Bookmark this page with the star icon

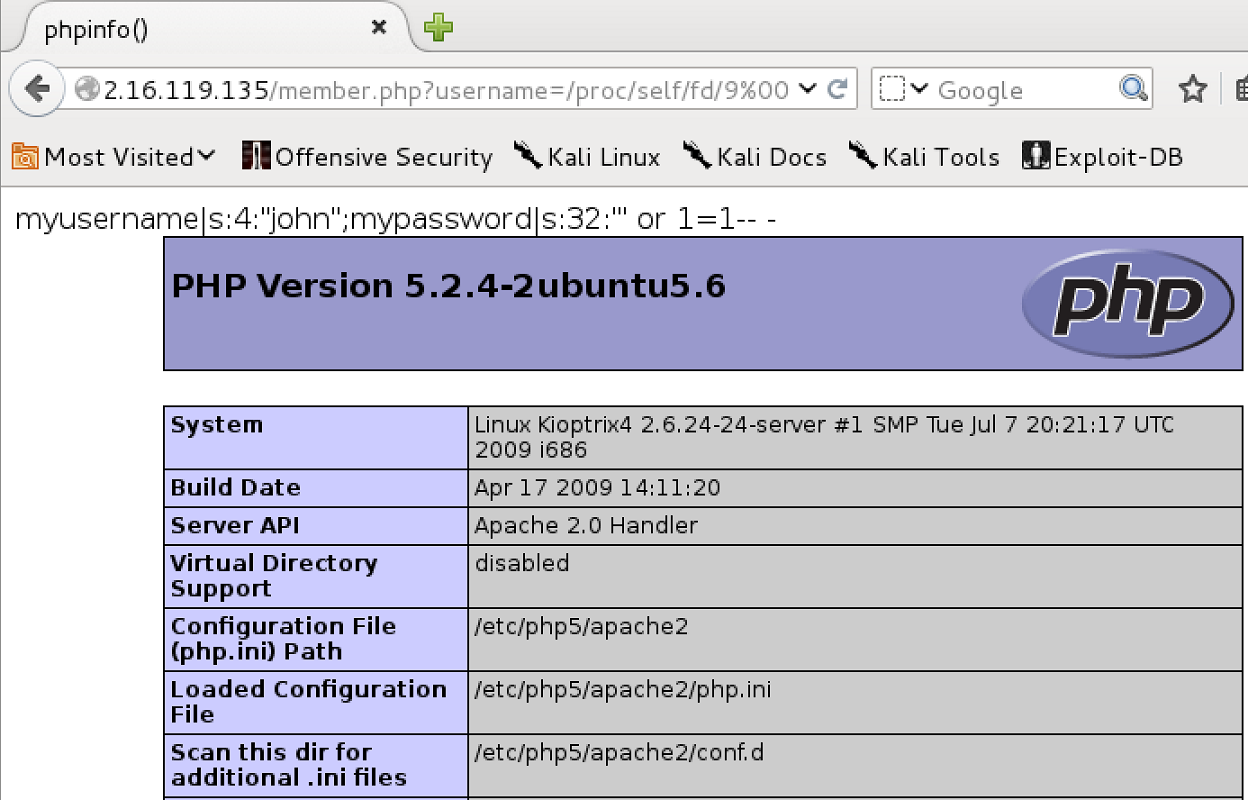(1192, 90)
